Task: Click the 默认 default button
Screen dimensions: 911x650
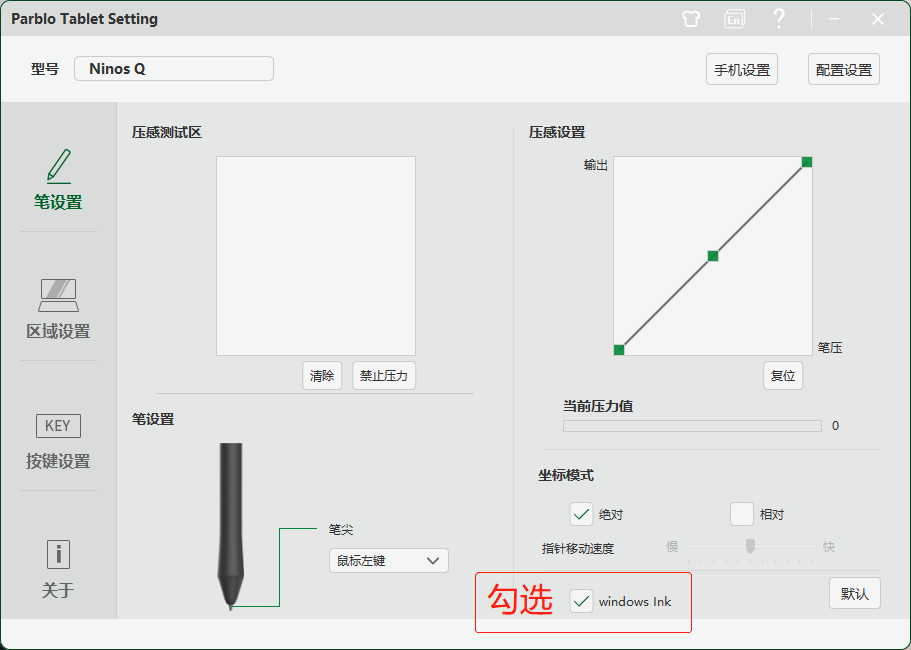Action: (x=855, y=594)
